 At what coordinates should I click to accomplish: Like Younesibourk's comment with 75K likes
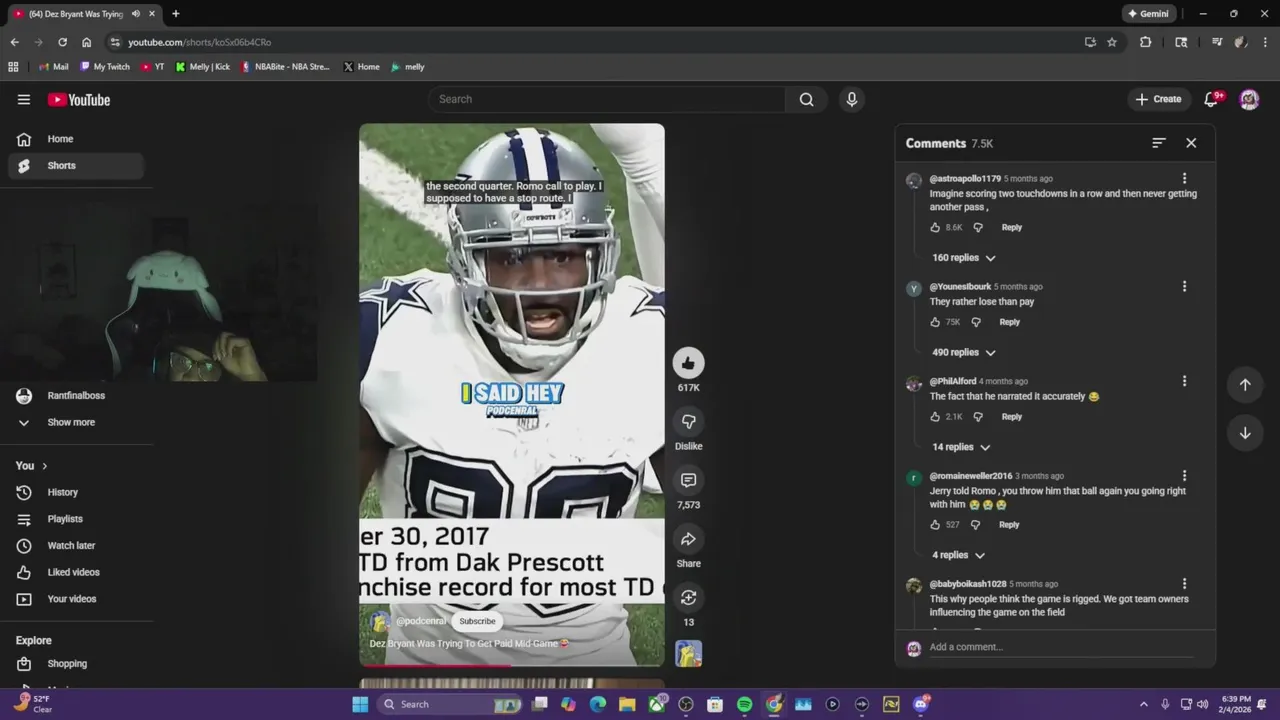point(935,322)
